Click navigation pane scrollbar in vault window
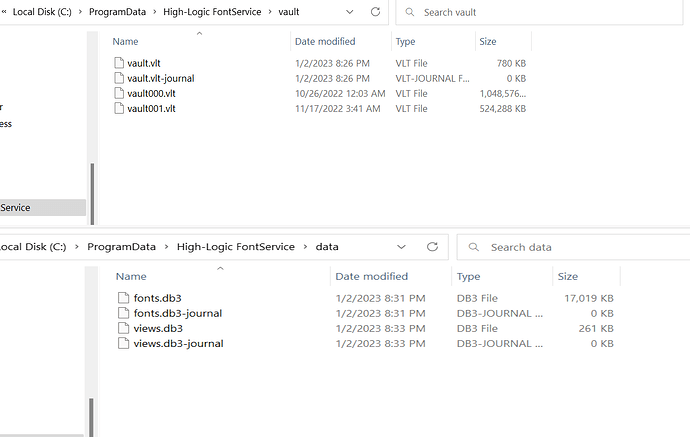The width and height of the screenshot is (690, 437). [x=92, y=194]
